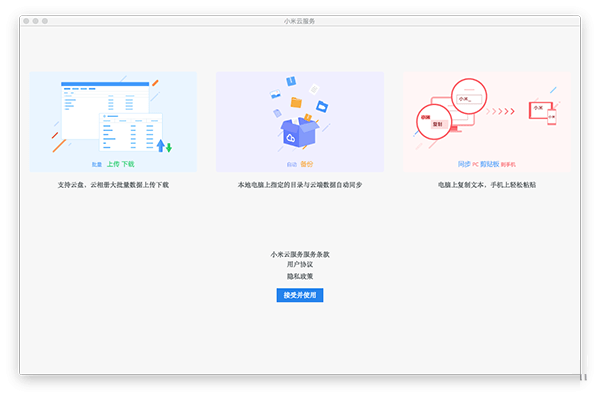Minimize the window using the middle title button
This screenshot has height=398, width=600.
(36, 21)
